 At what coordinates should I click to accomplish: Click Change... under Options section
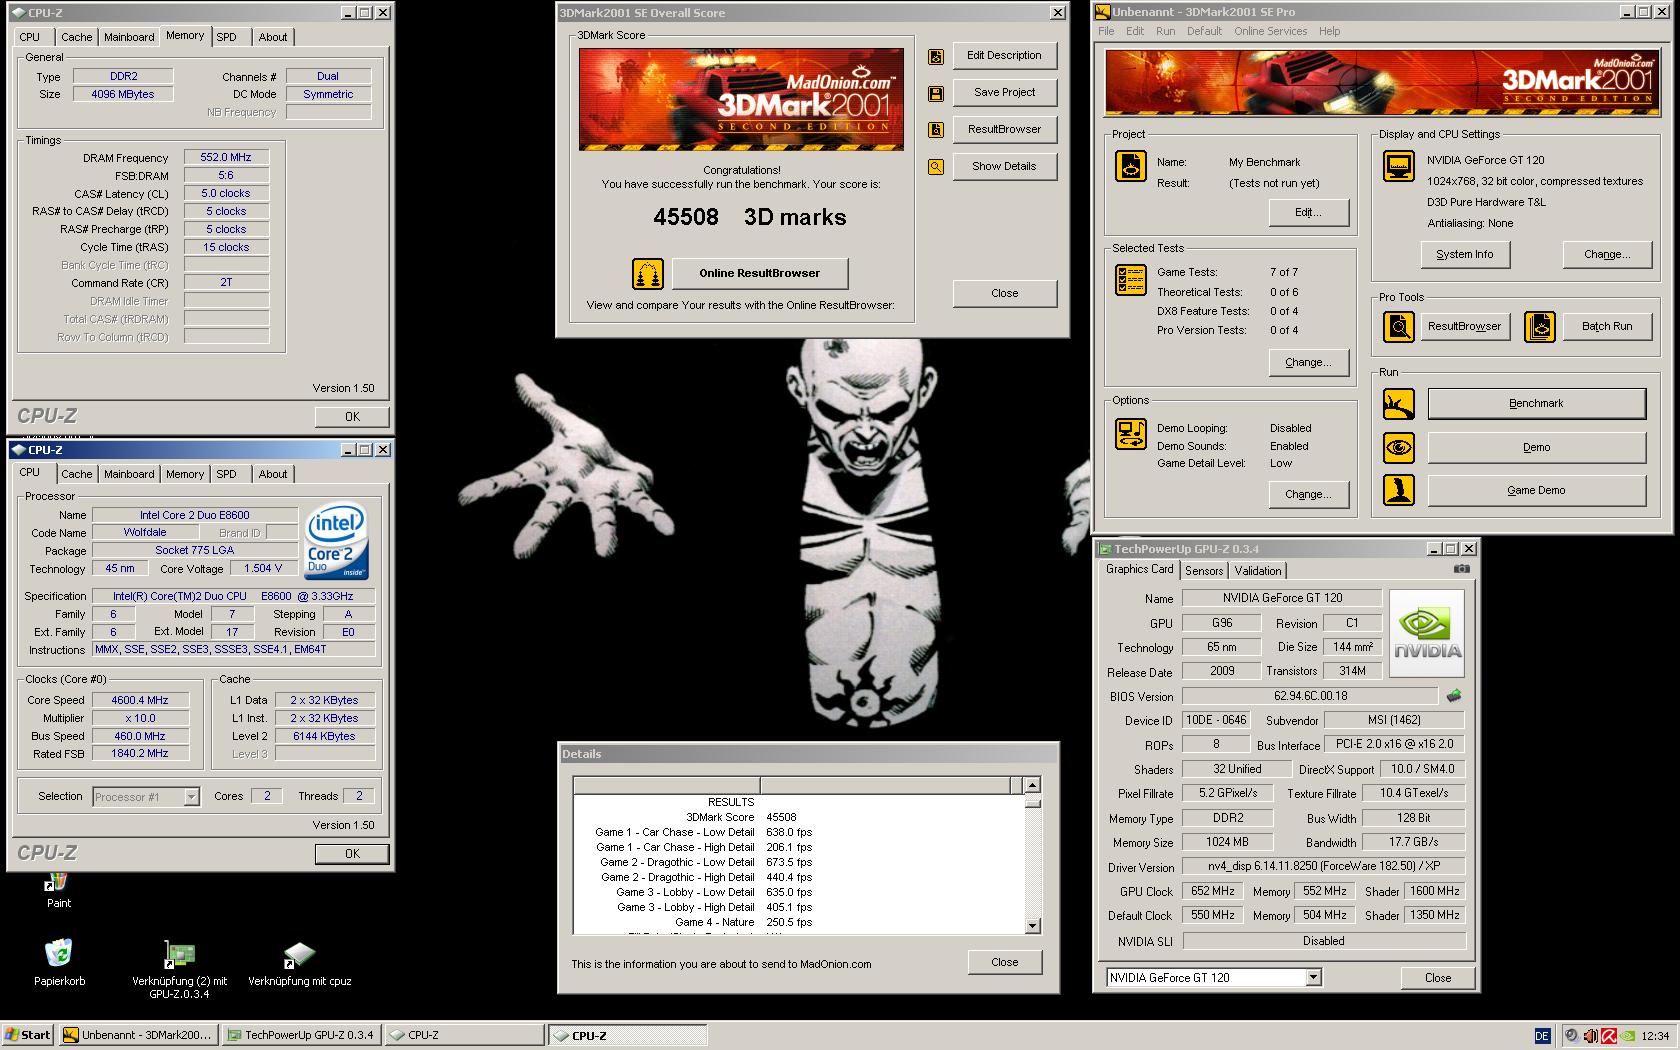tap(1308, 494)
